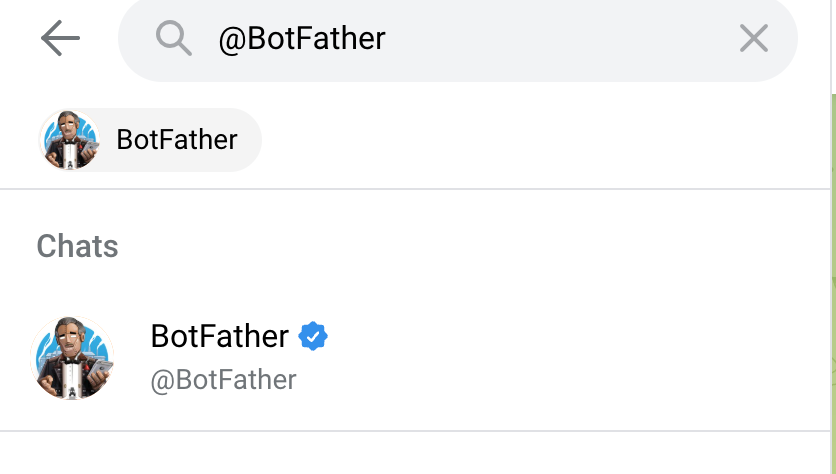Click empty space in the BotFather result row
This screenshot has width=836, height=474.
tap(560, 358)
